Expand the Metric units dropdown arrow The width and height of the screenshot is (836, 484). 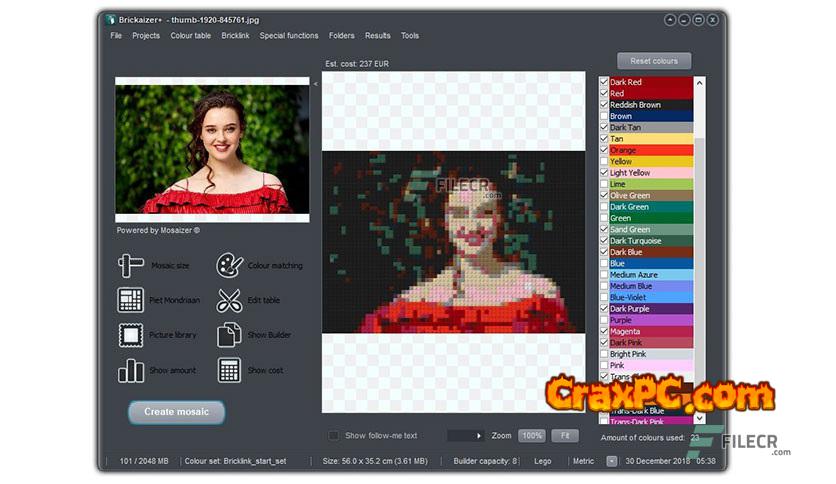612,461
